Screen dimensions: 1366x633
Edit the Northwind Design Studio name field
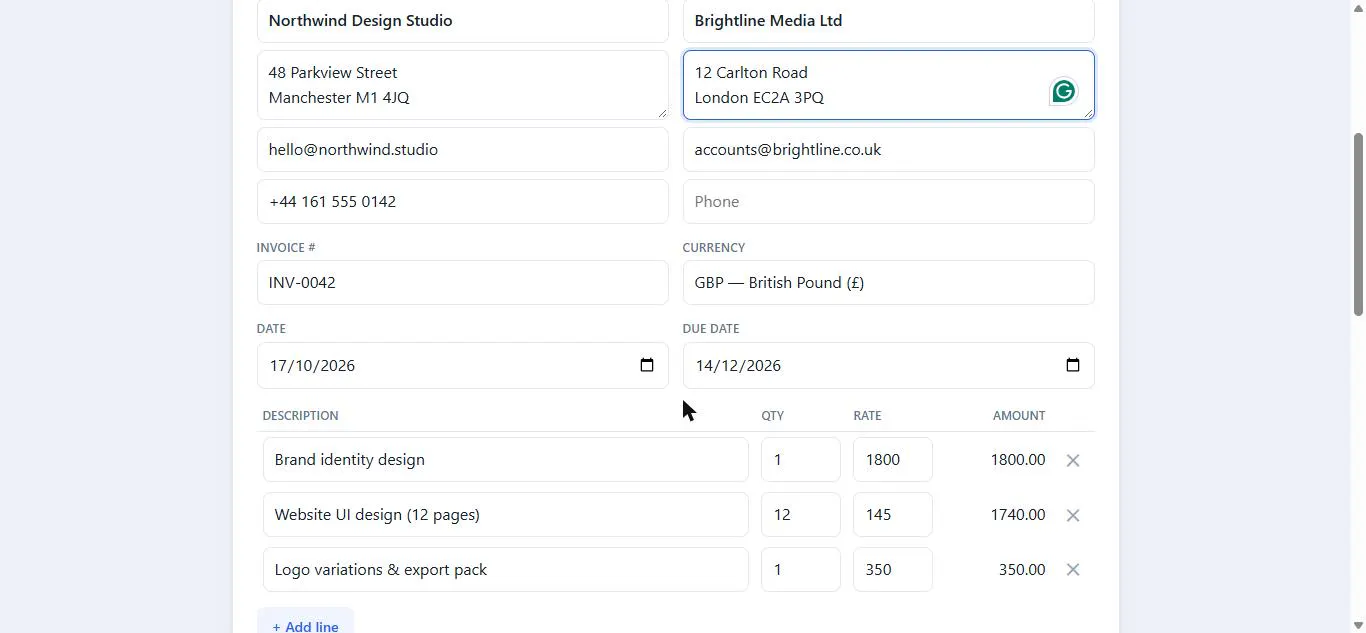pyautogui.click(x=462, y=21)
